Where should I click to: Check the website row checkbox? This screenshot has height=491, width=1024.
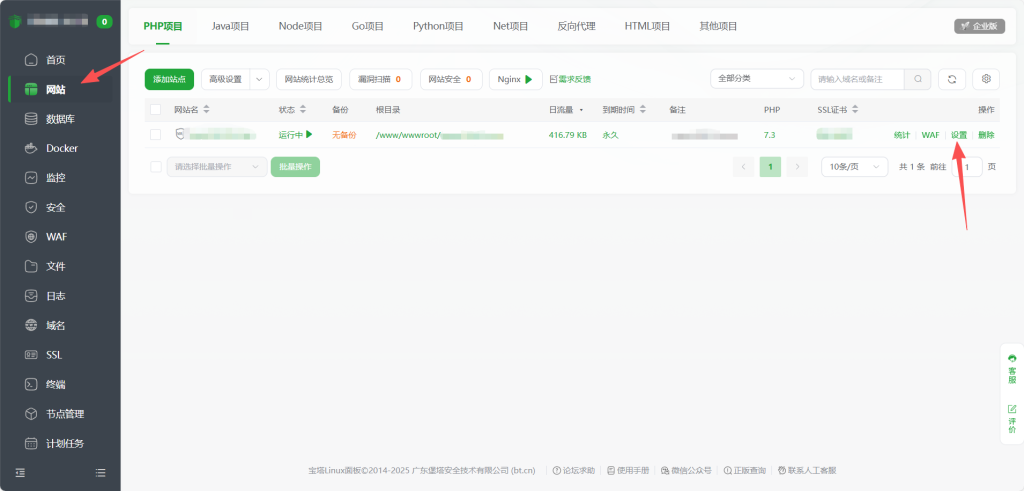155,135
